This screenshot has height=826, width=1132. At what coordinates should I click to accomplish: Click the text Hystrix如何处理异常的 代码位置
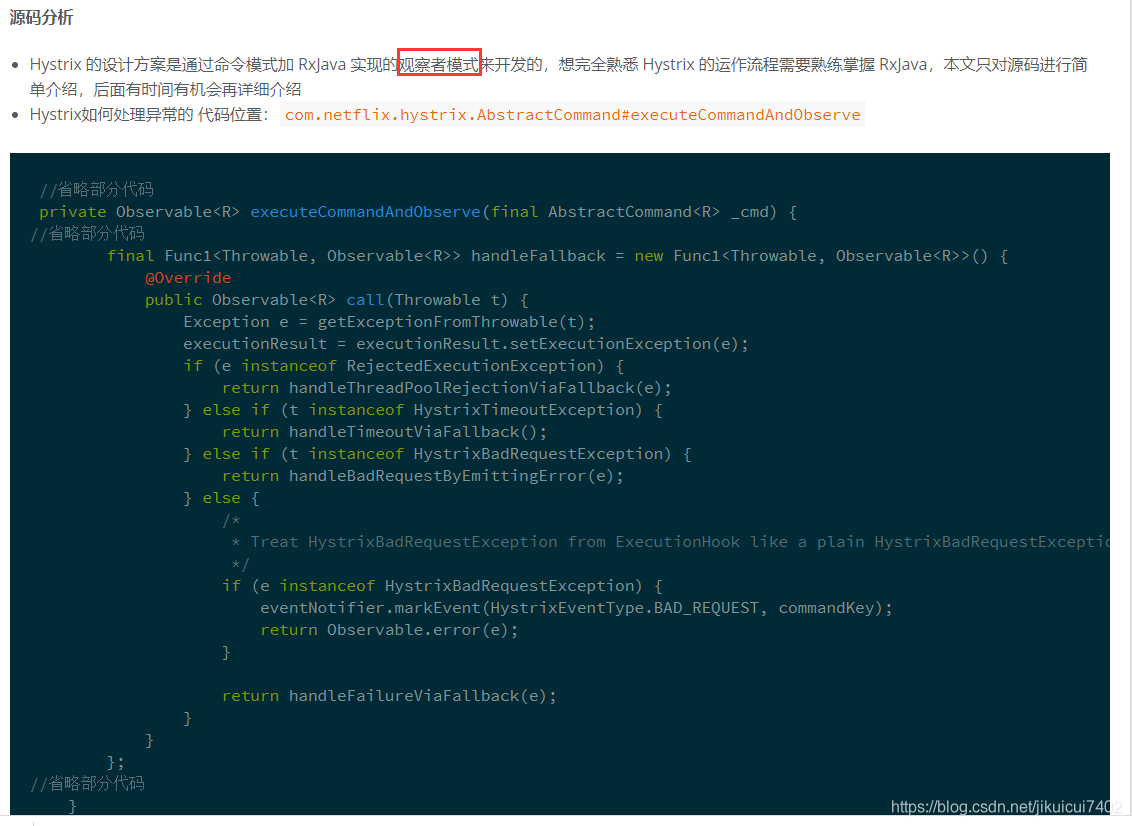coord(149,115)
